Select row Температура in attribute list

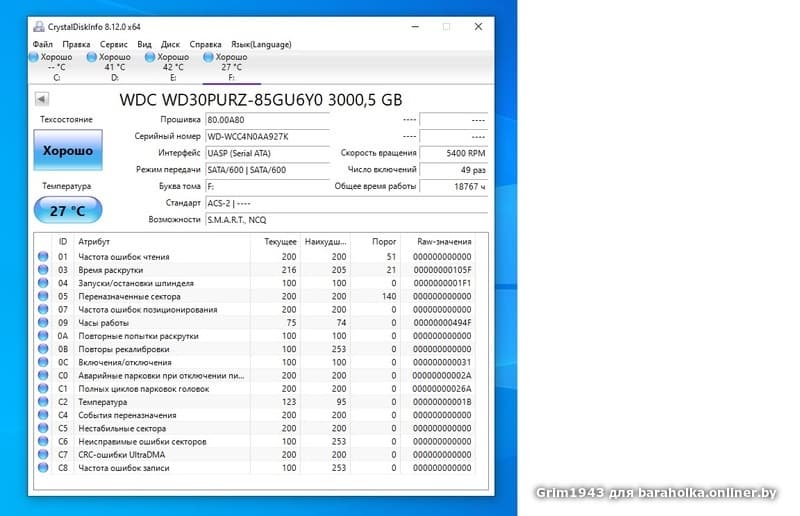[x=255, y=402]
